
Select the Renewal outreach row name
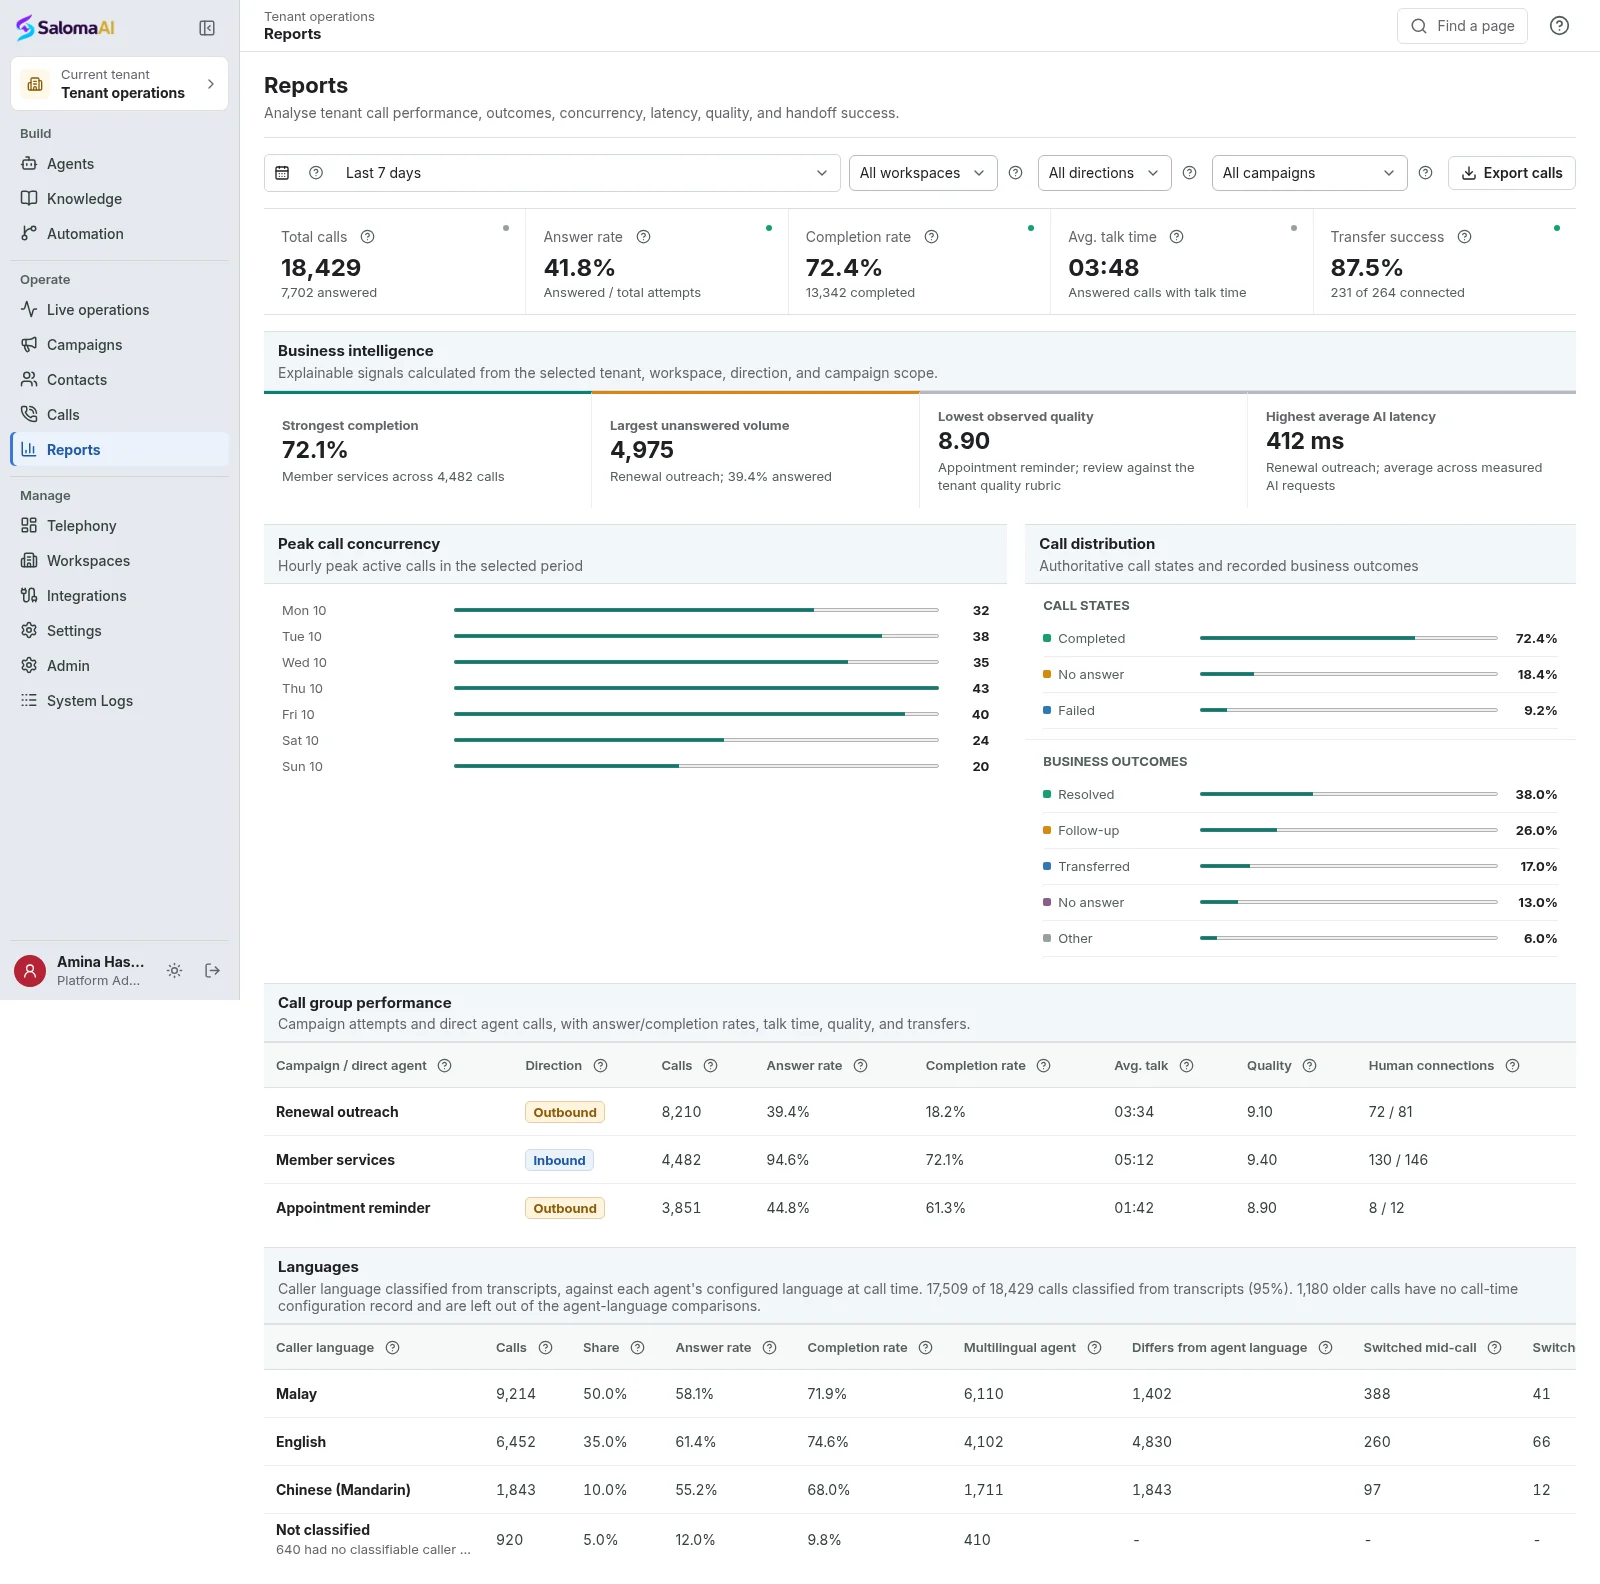(x=337, y=1112)
